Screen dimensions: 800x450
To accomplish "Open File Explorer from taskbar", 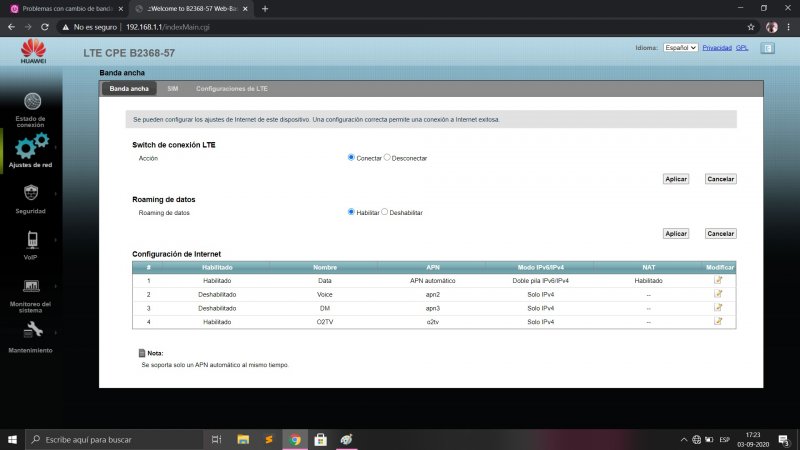I will (243, 439).
